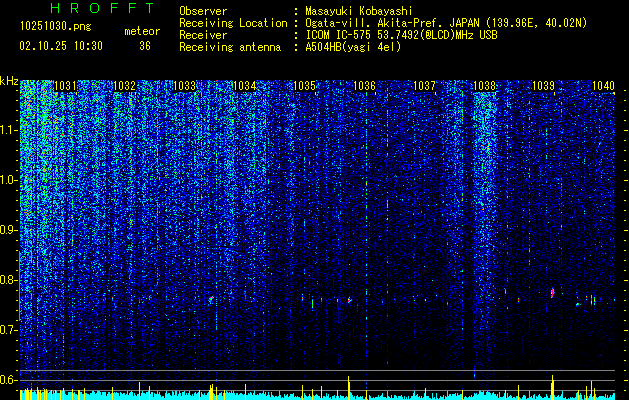Click the 1031 time marker
The image size is (629, 400).
[x=65, y=86]
